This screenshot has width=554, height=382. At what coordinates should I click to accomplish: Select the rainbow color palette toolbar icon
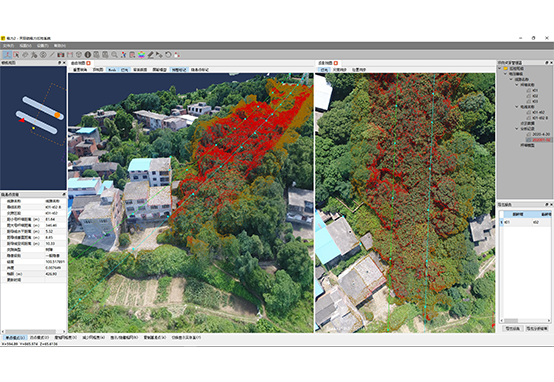point(142,55)
